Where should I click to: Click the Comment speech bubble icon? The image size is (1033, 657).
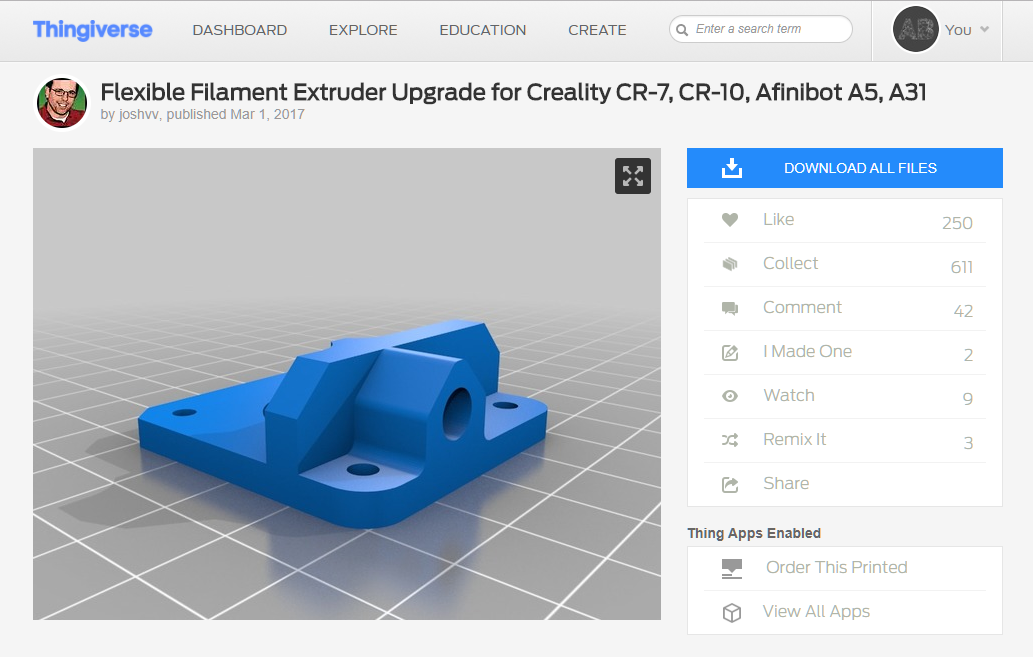730,308
